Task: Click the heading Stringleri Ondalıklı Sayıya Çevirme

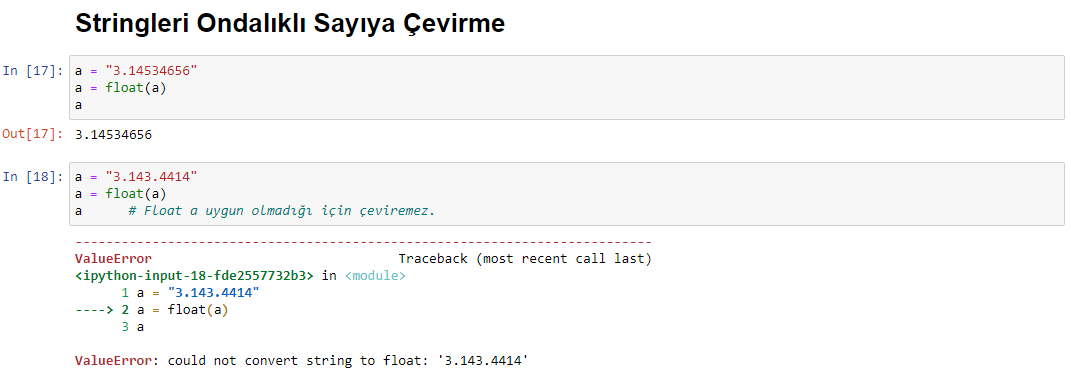Action: 290,24
